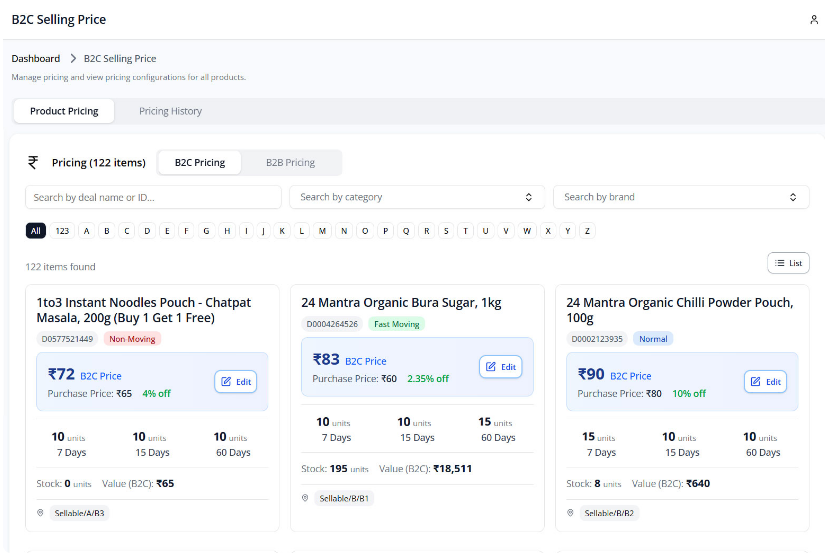The width and height of the screenshot is (829, 560).
Task: Switch to B2B Pricing toggle
Action: [x=290, y=162]
